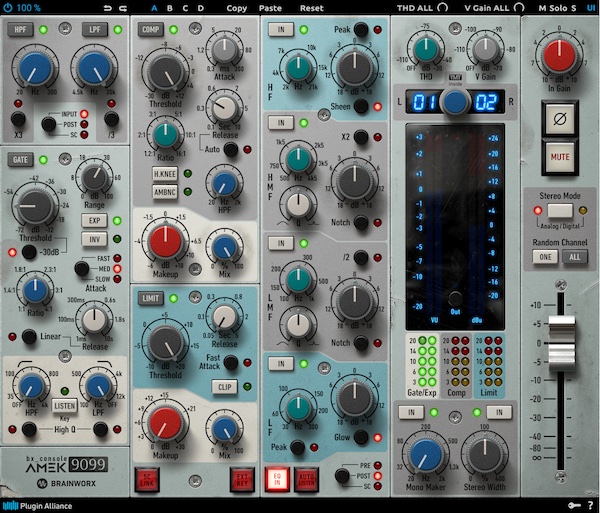Toggle the HPF filter button
Screen dimensions: 600x513
click(x=20, y=29)
